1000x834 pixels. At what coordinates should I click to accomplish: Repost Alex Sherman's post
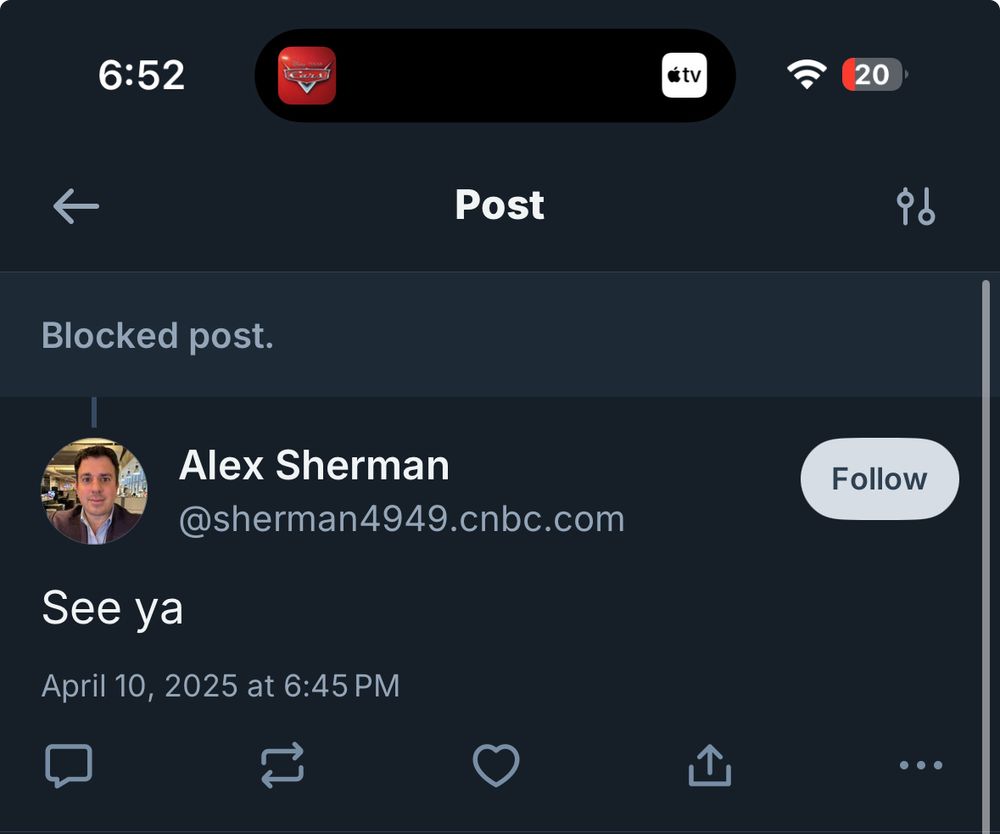tap(282, 766)
